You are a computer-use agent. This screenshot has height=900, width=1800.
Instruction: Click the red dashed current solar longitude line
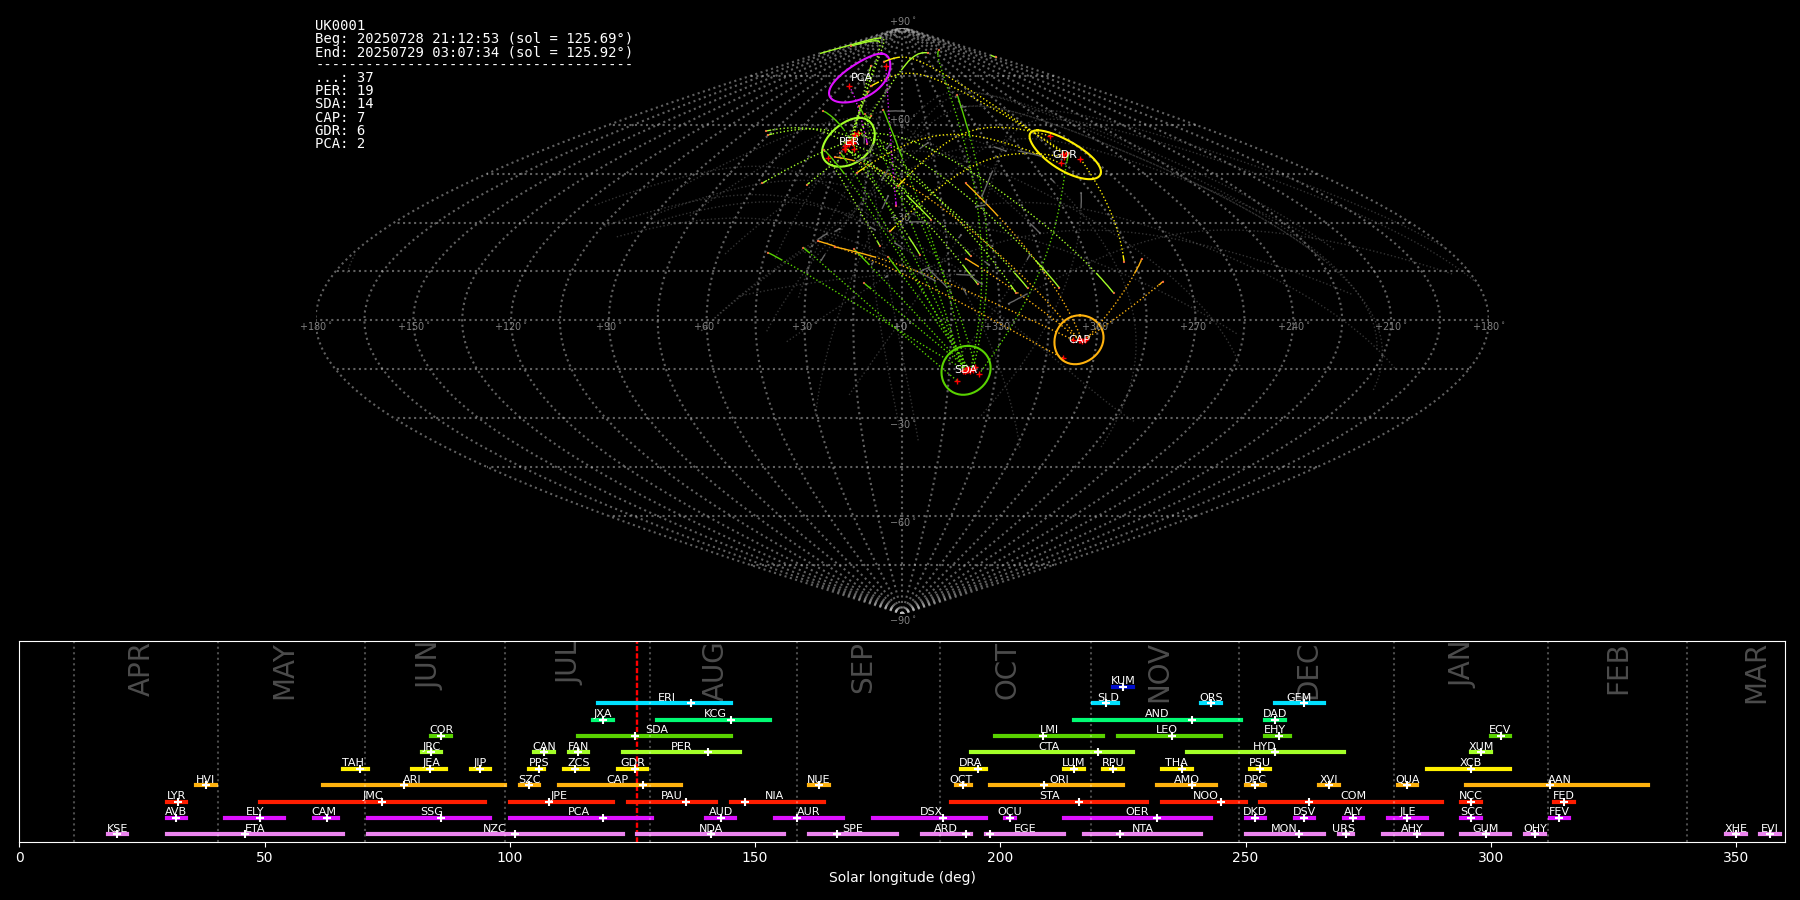(x=636, y=741)
